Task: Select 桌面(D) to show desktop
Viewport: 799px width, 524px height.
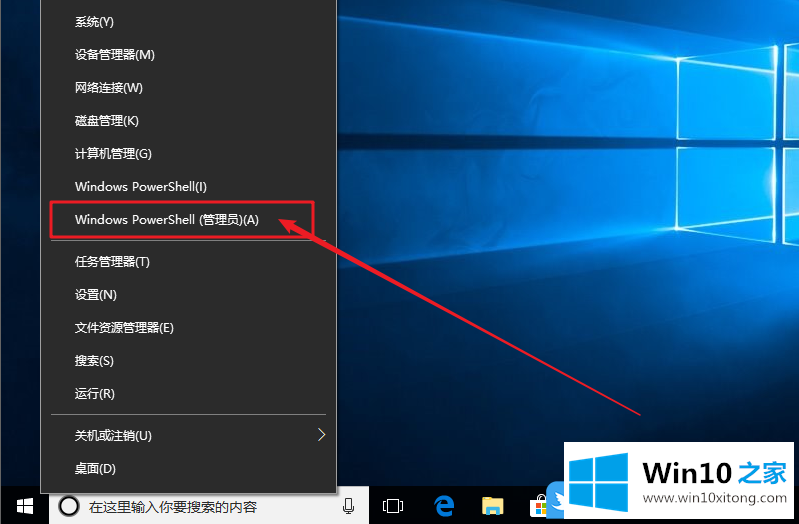Action: point(189,468)
